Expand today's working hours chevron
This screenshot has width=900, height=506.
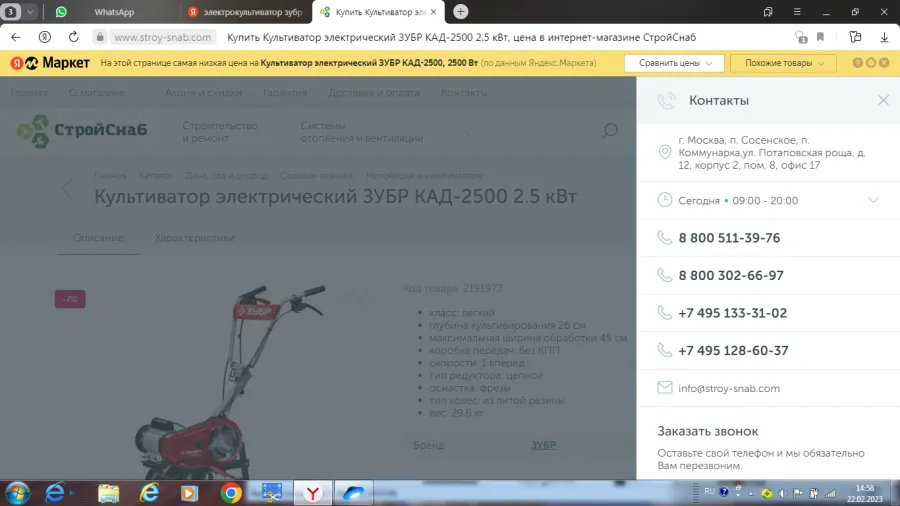(x=873, y=200)
